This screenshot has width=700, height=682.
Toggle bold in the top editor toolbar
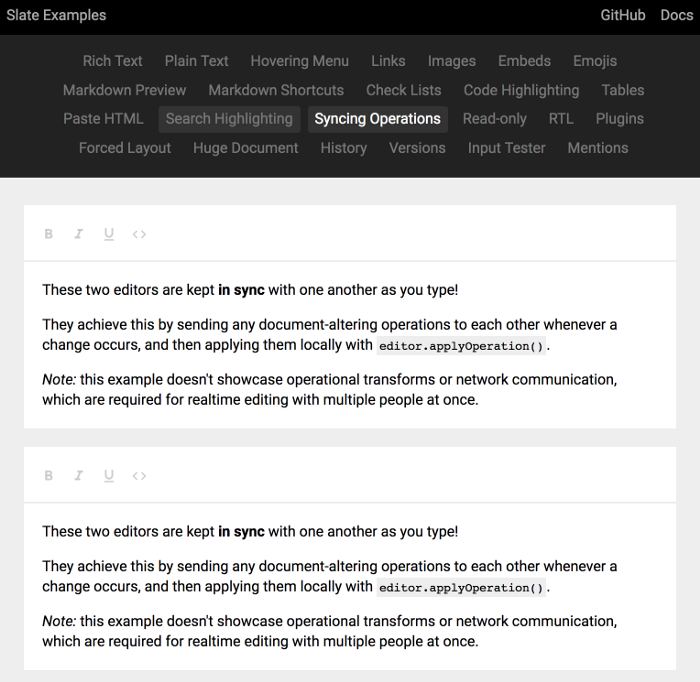point(48,234)
